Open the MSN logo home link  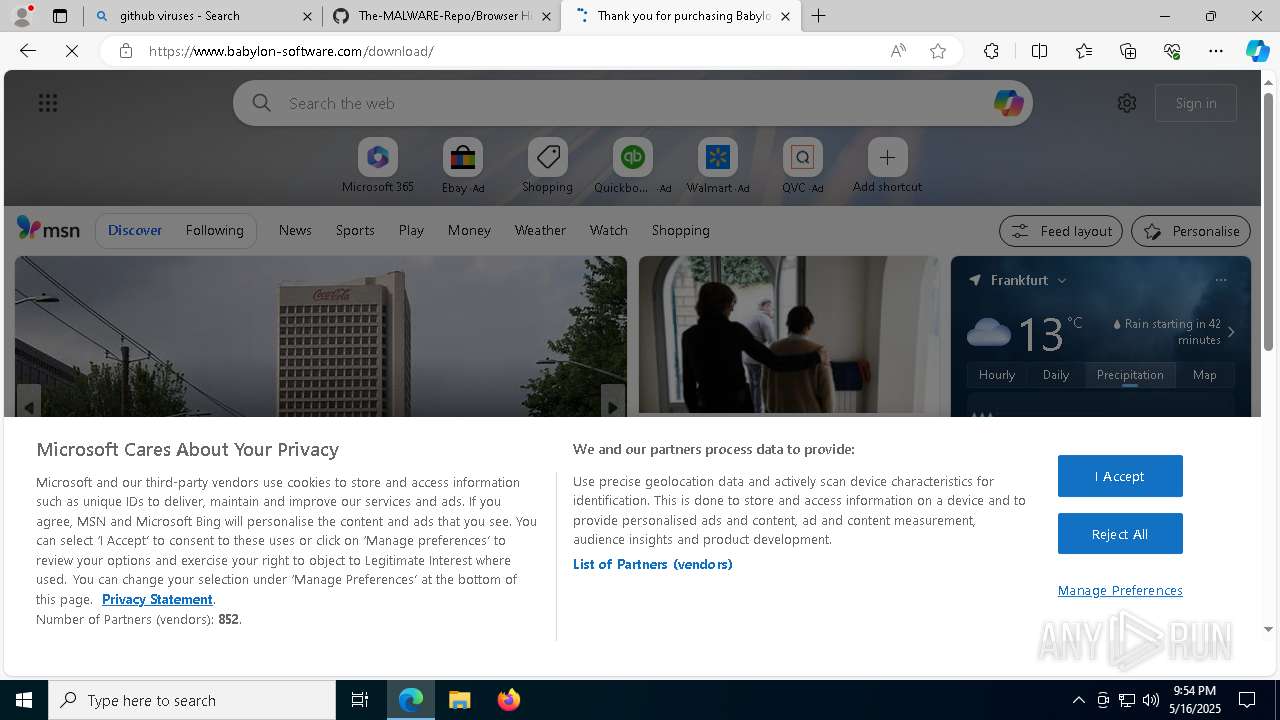click(48, 229)
